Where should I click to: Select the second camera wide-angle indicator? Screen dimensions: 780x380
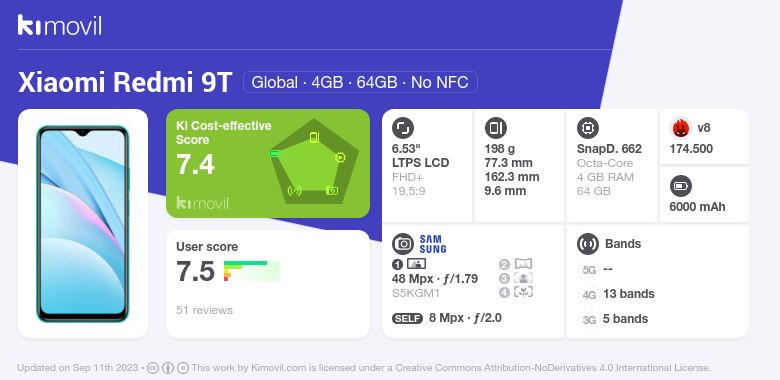pyautogui.click(x=516, y=264)
